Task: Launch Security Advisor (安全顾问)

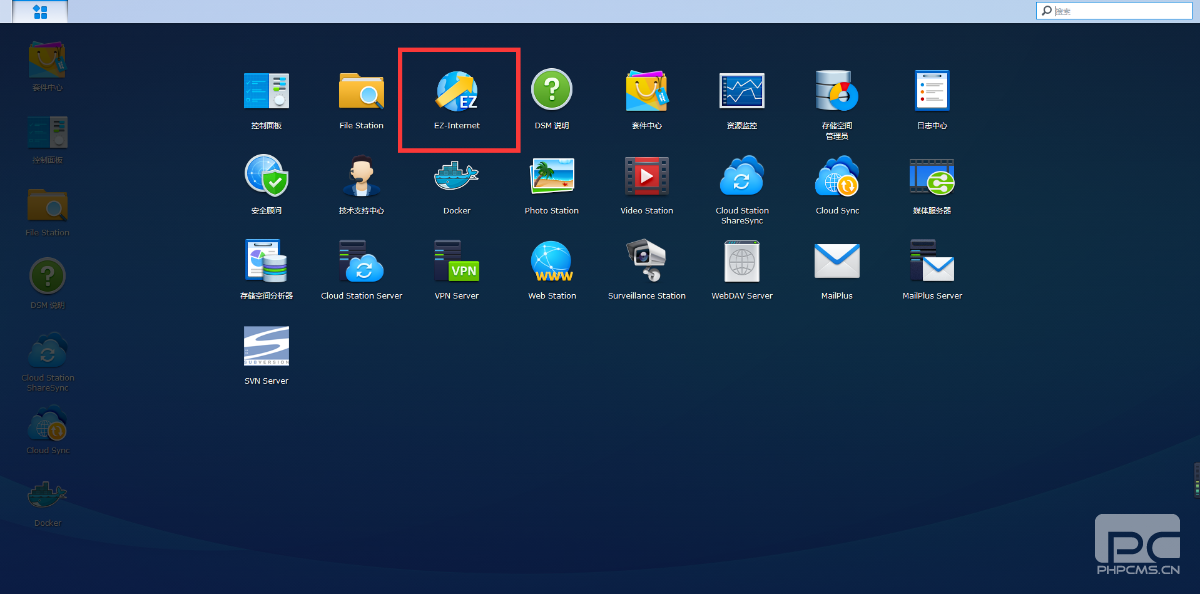Action: click(266, 176)
